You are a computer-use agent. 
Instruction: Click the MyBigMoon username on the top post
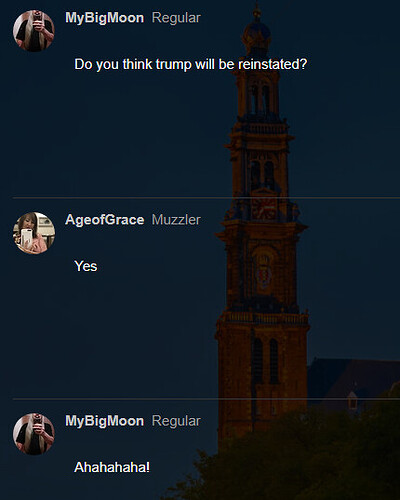click(104, 18)
